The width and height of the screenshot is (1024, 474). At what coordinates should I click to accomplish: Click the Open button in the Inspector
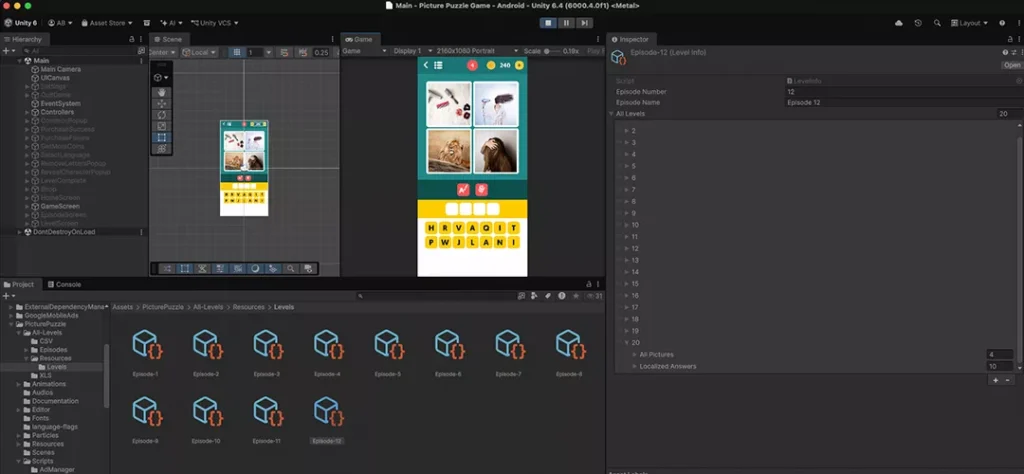pos(1012,65)
